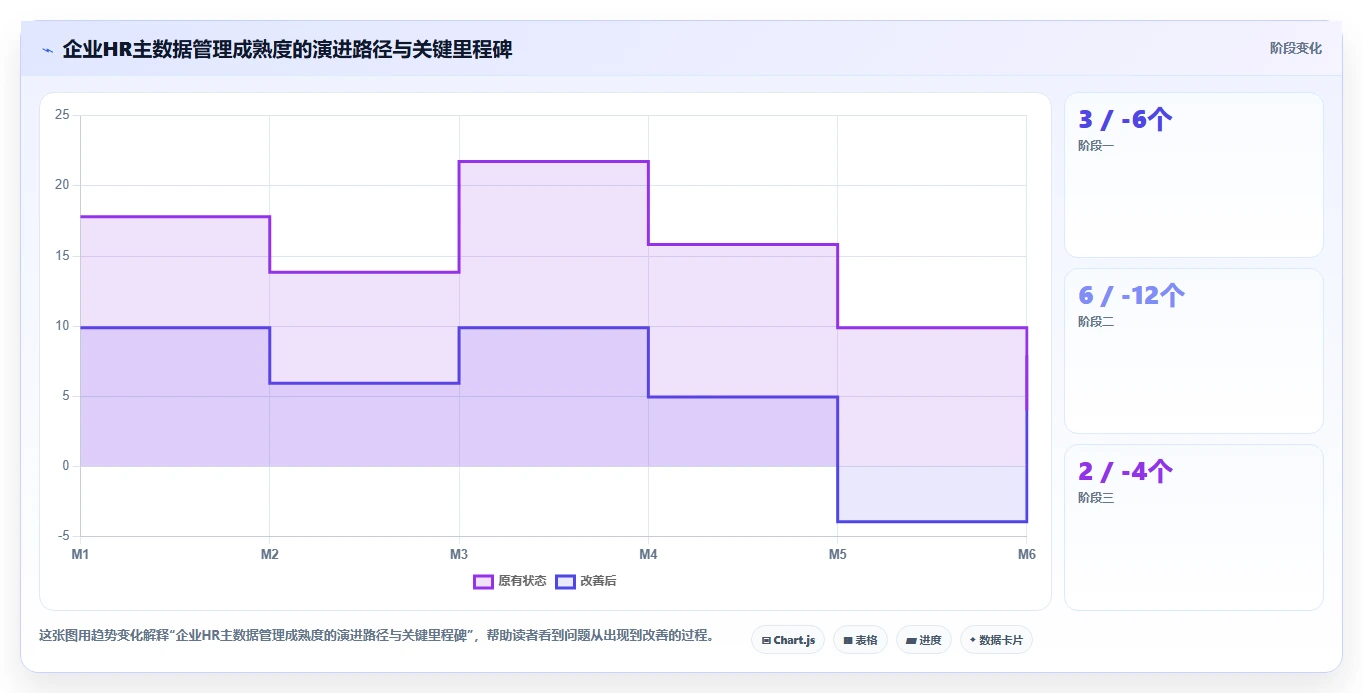This screenshot has height=693, width=1363.
Task: Click the M2 x-axis label
Action: (269, 554)
